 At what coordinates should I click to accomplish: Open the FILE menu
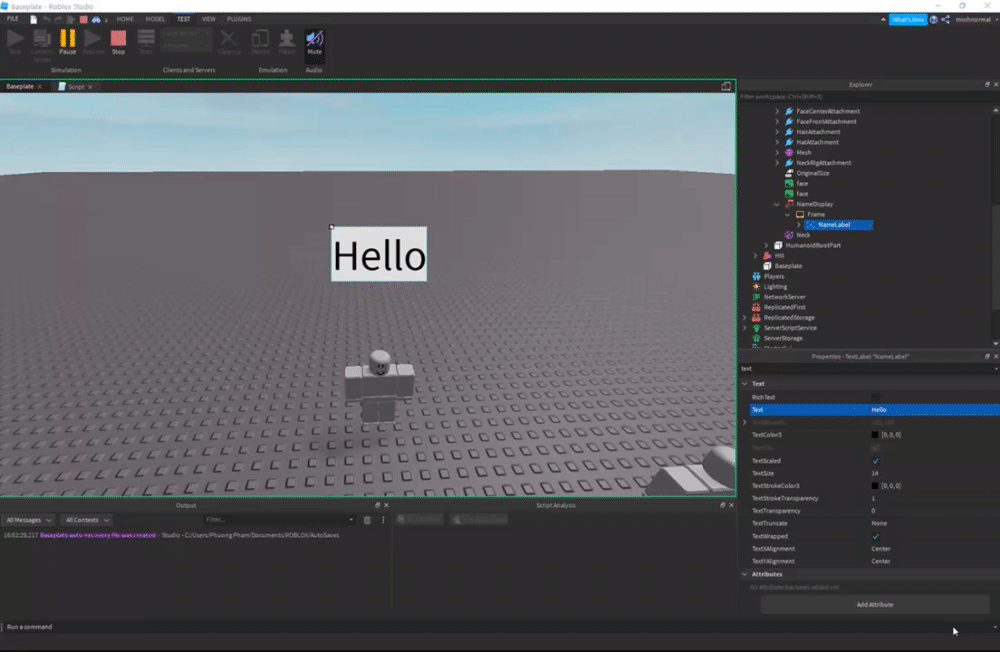(13, 19)
